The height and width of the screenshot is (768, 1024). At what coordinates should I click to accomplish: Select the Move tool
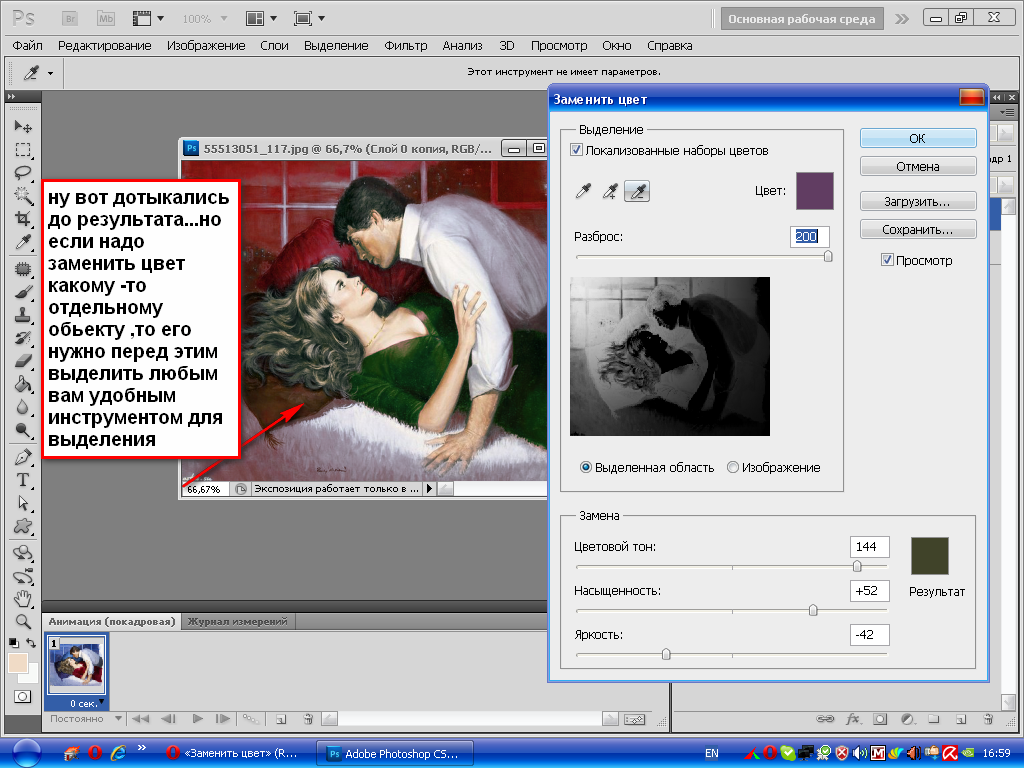23,126
